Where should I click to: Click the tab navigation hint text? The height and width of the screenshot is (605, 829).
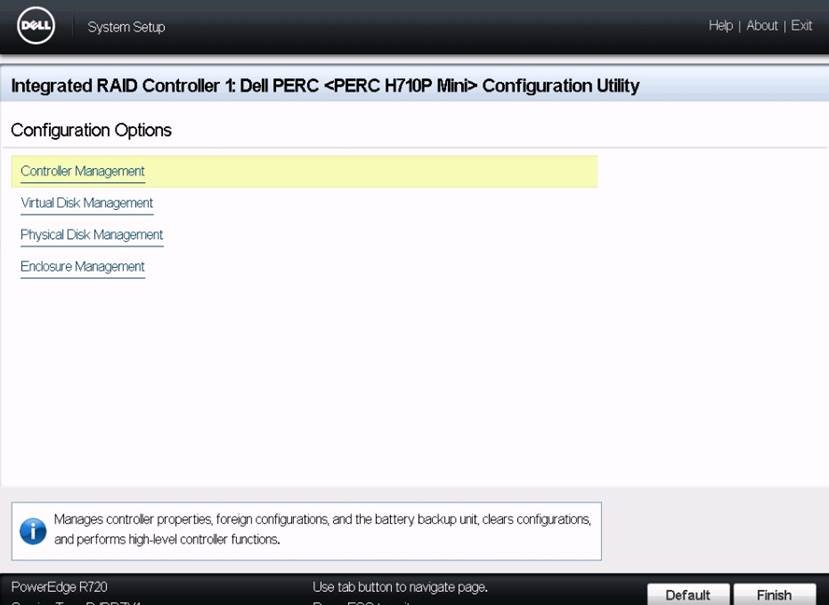point(400,586)
